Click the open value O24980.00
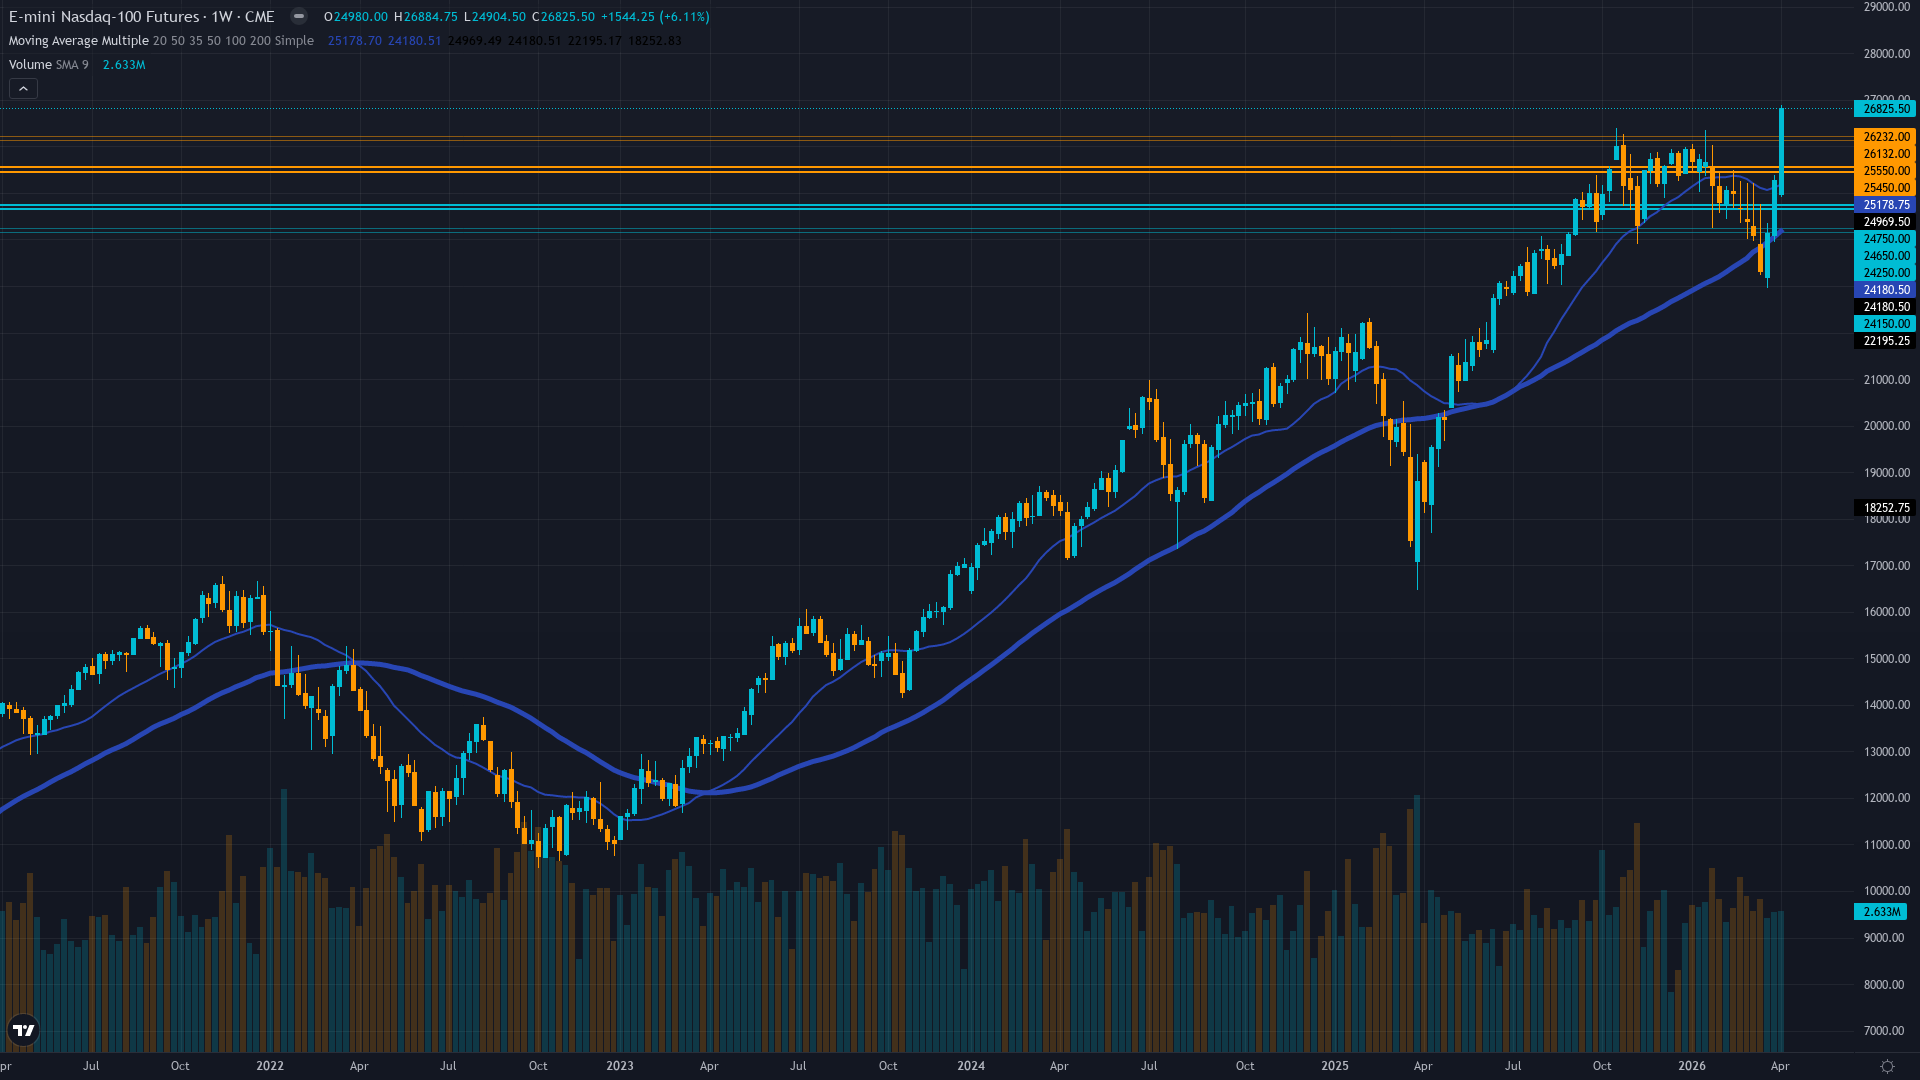This screenshot has width=1920, height=1080. tap(356, 17)
